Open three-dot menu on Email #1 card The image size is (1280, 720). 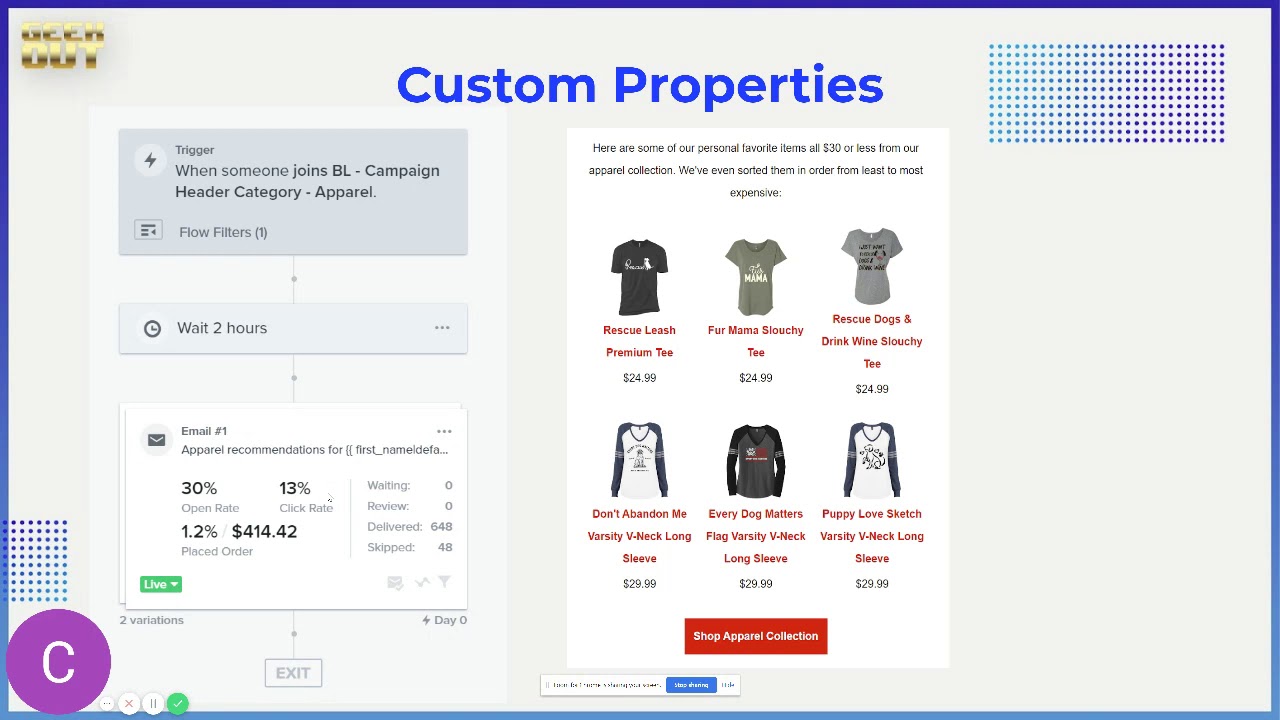[444, 431]
